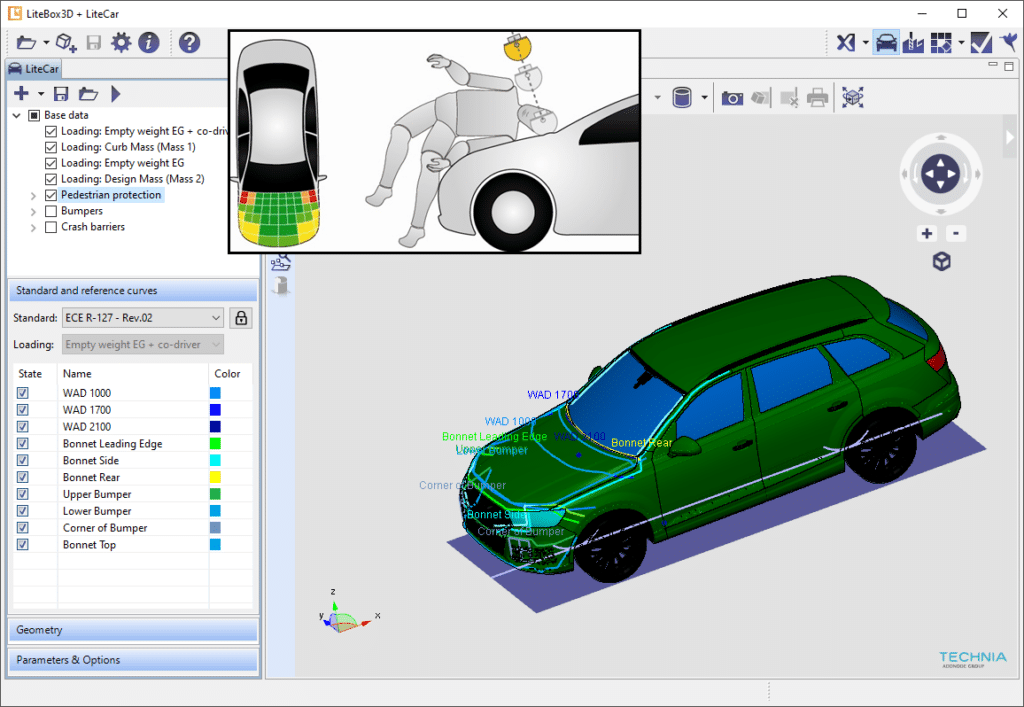Screen dimensions: 1024x707
Task: Zoom out with the minus button
Action: pyautogui.click(x=956, y=234)
